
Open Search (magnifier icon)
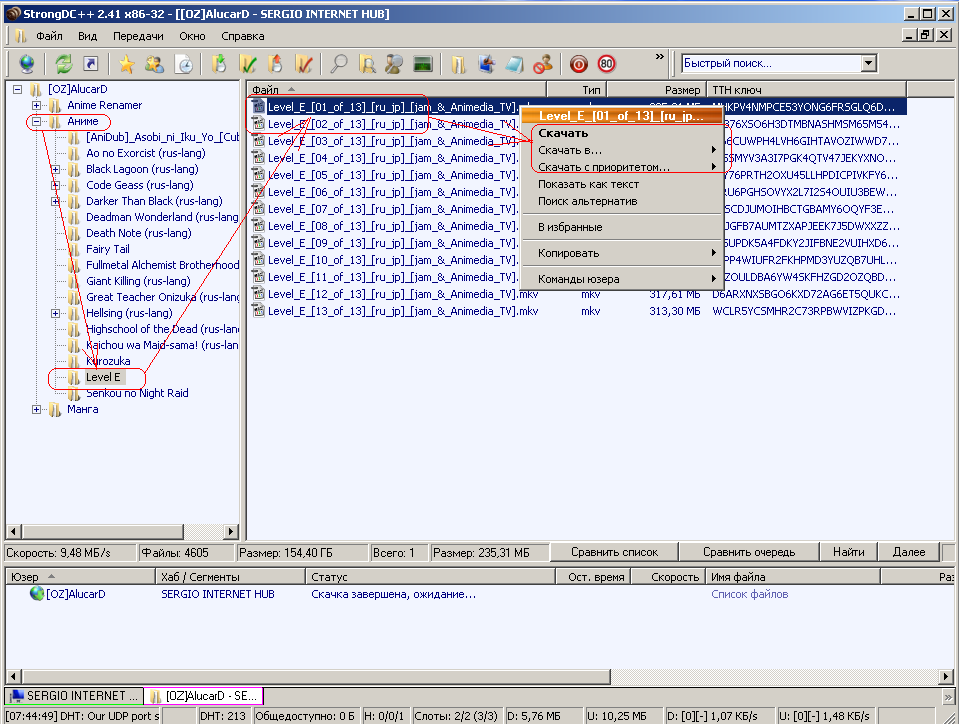tap(339, 63)
